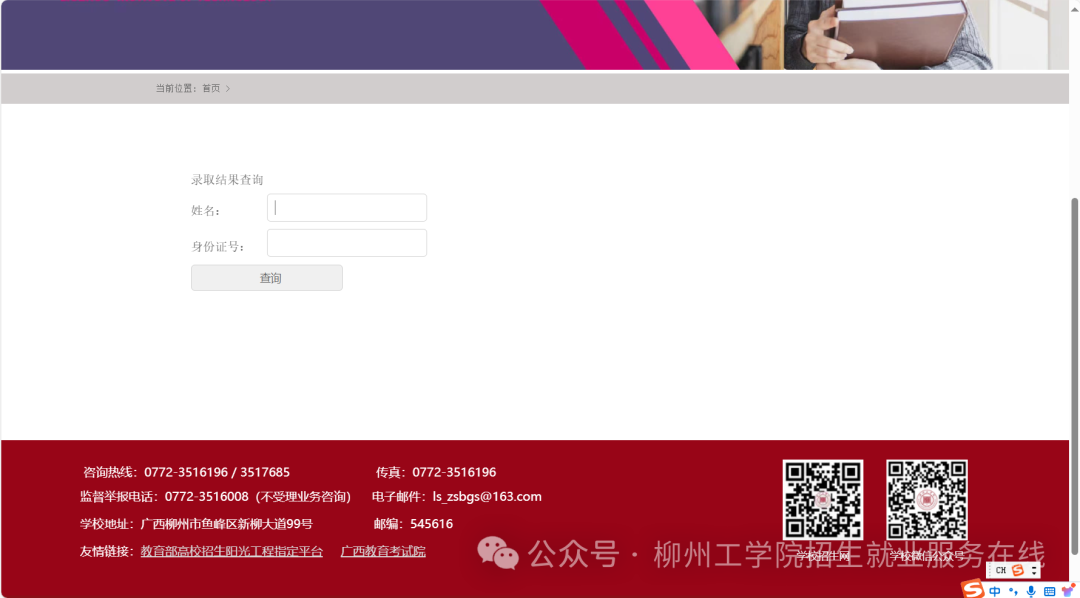Go to 首页 in the breadcrumb
This screenshot has width=1080, height=598.
coord(211,88)
